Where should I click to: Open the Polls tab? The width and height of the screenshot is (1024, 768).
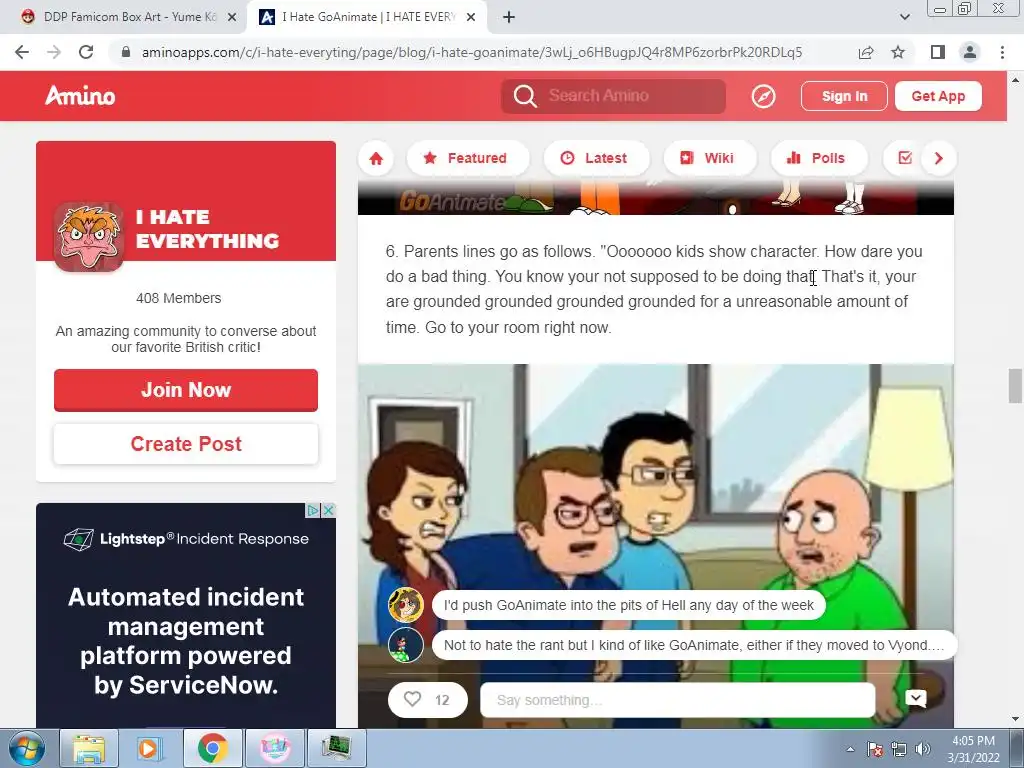(819, 158)
